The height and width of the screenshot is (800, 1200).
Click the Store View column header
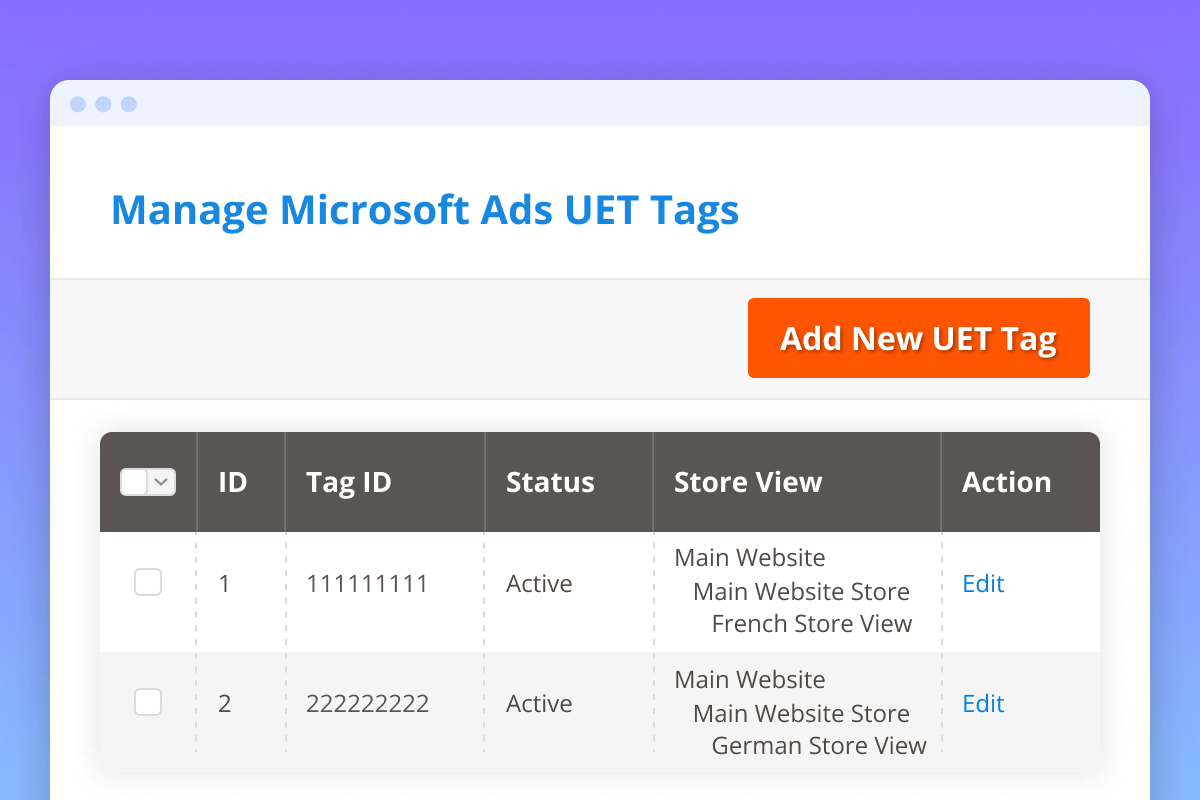pos(747,482)
